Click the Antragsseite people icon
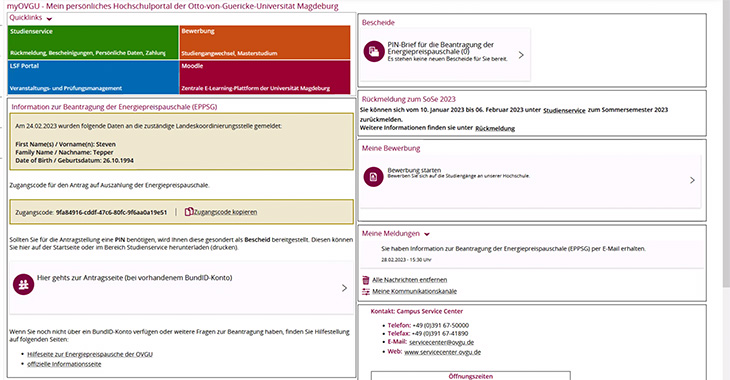Screen dimensions: 730x380 [x=23, y=284]
